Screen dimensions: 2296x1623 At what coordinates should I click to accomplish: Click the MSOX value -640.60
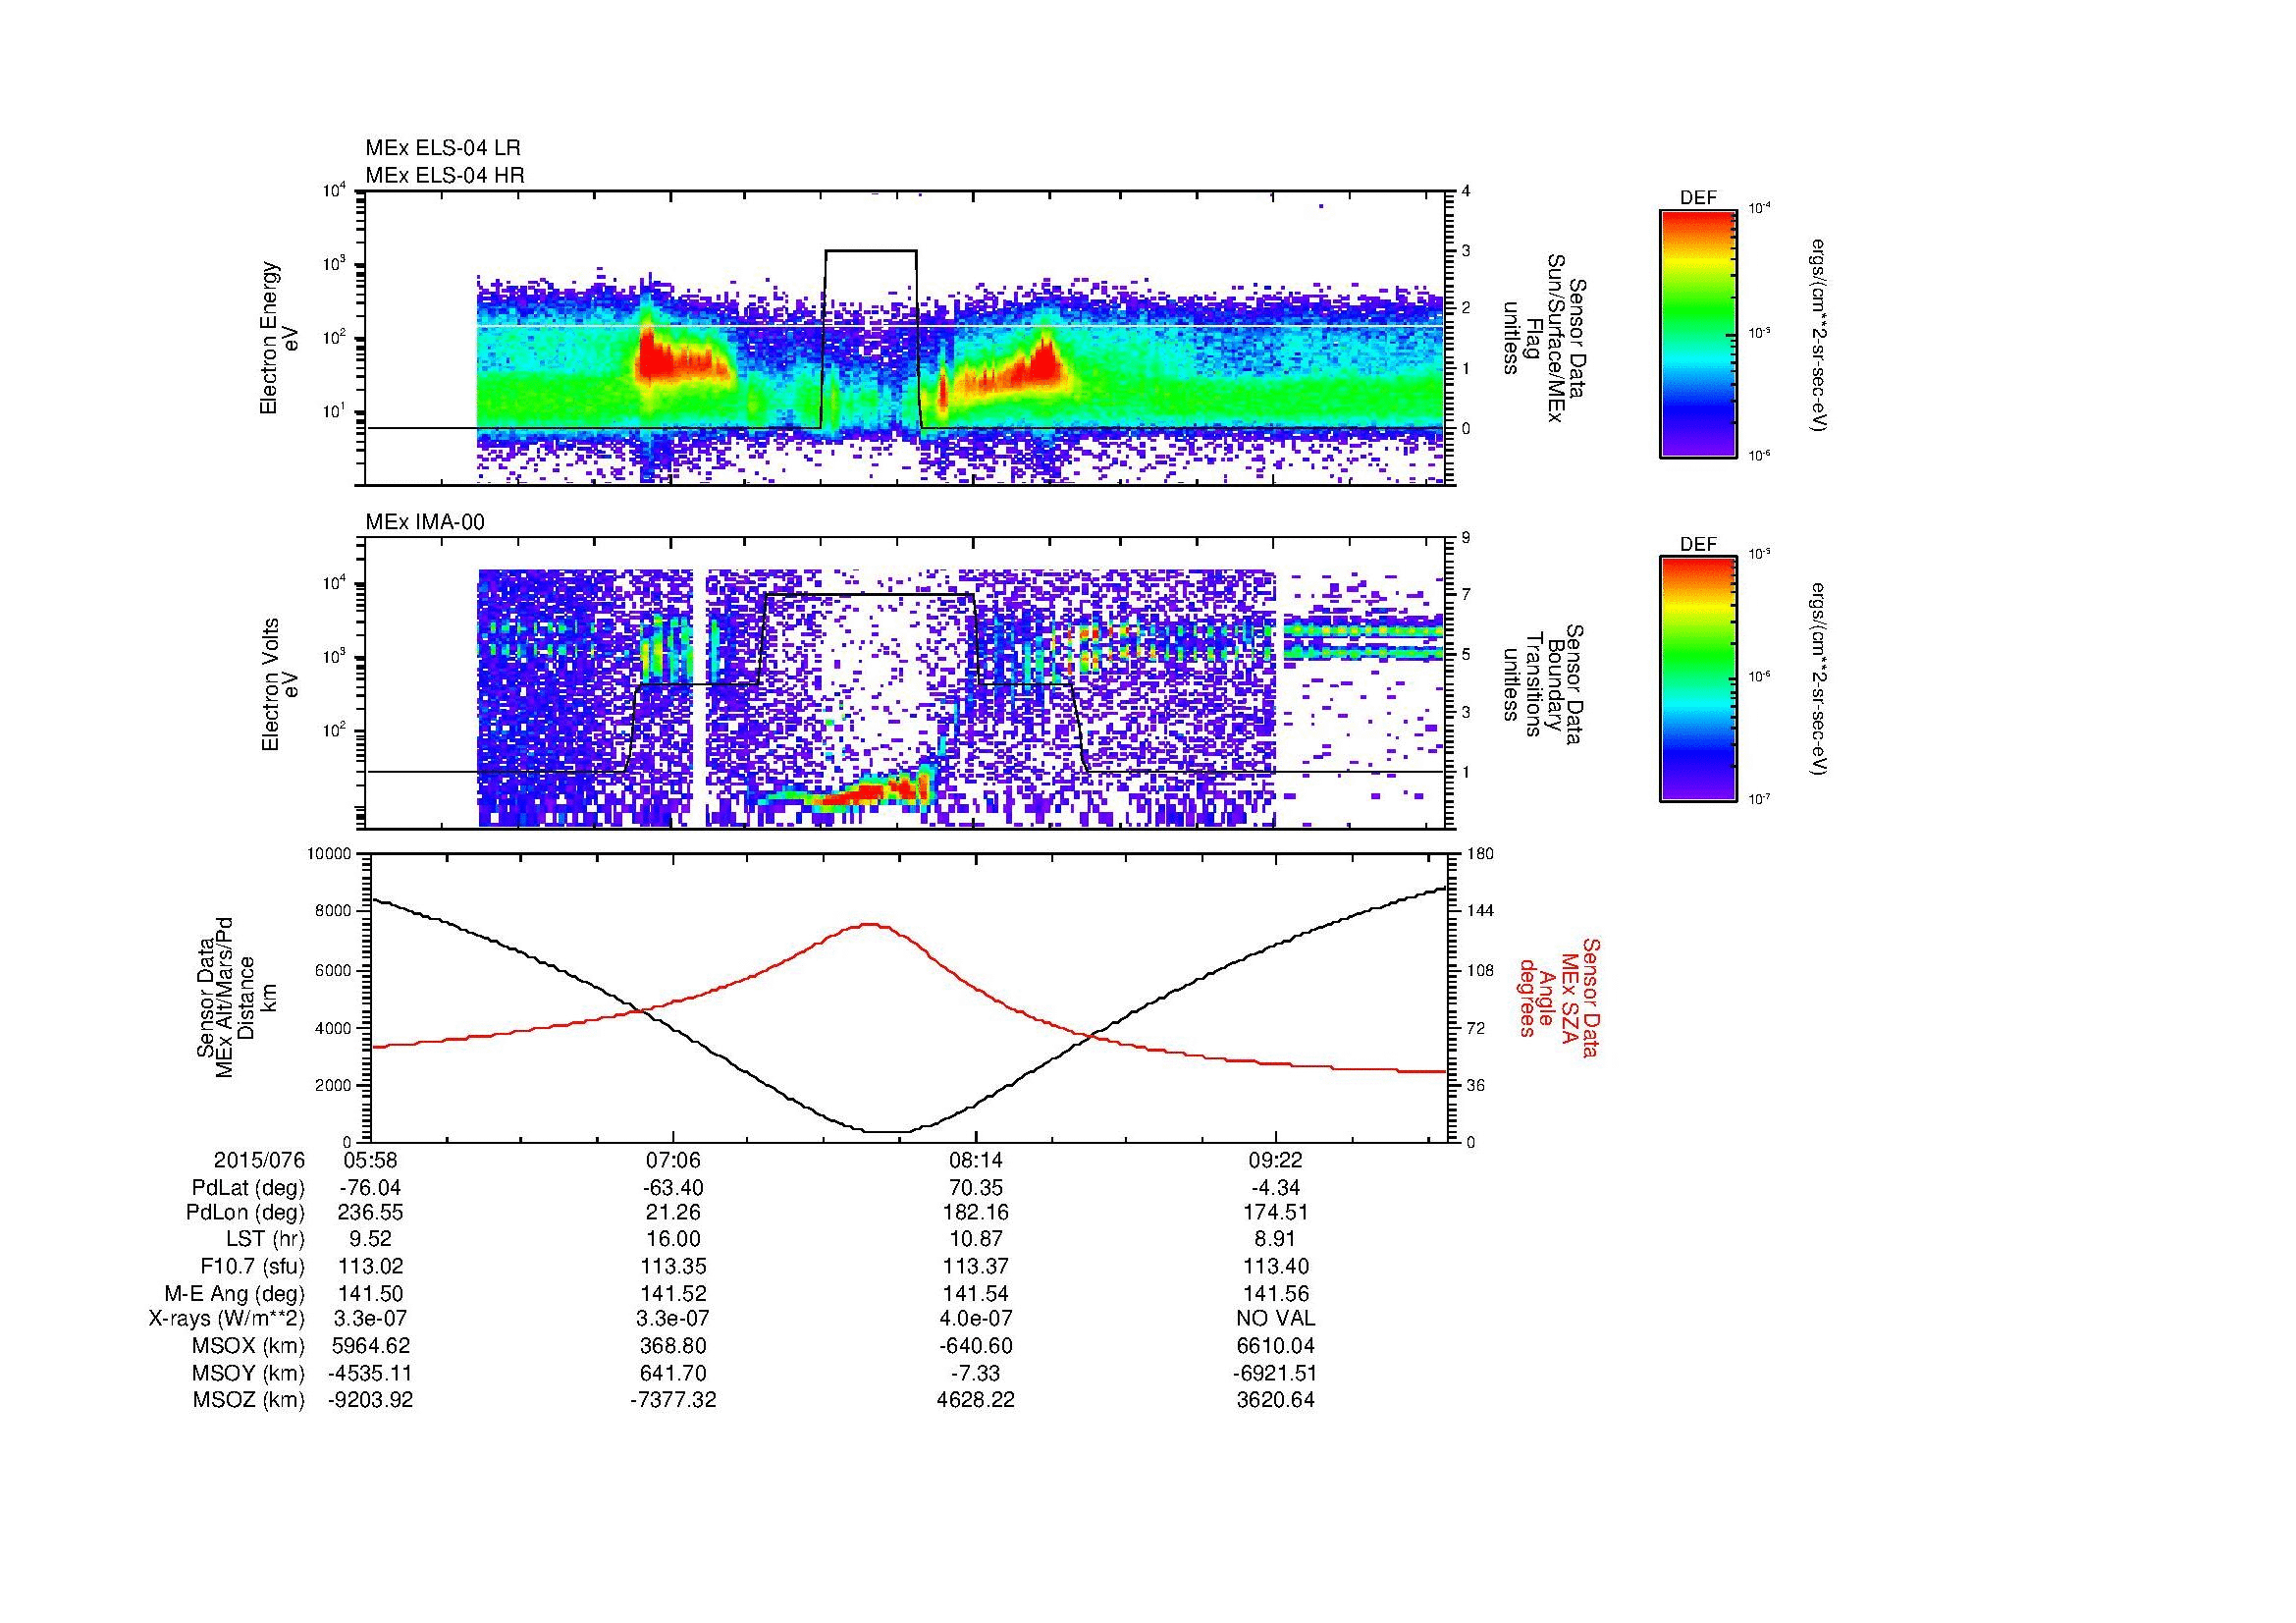(976, 1346)
